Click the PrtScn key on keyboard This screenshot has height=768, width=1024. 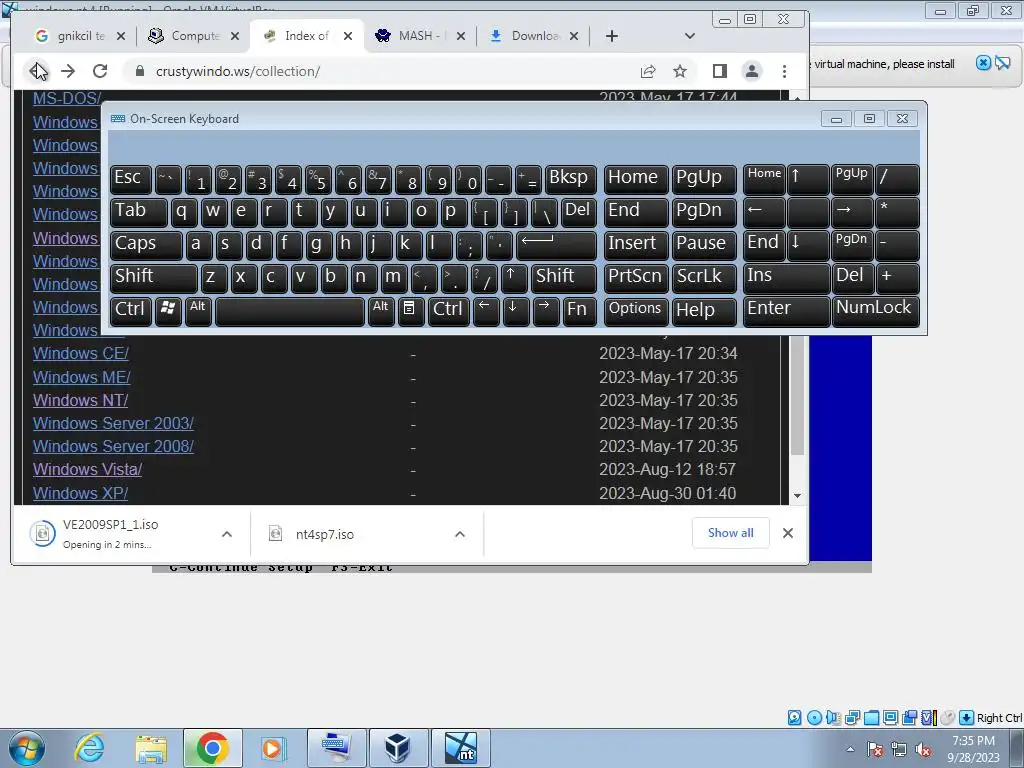coord(636,278)
